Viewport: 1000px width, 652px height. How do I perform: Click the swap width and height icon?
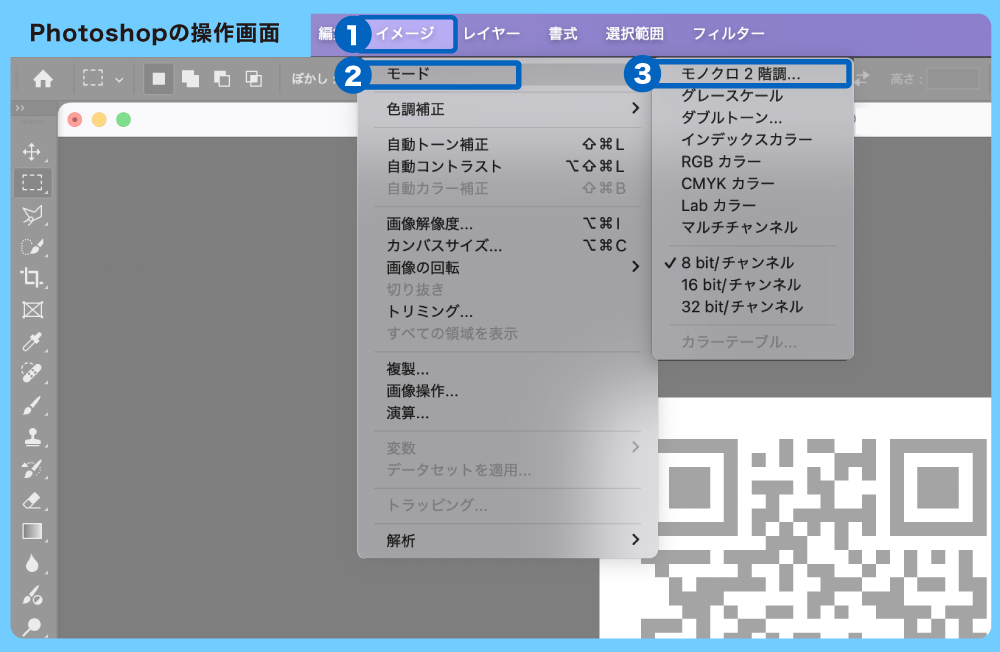click(862, 78)
